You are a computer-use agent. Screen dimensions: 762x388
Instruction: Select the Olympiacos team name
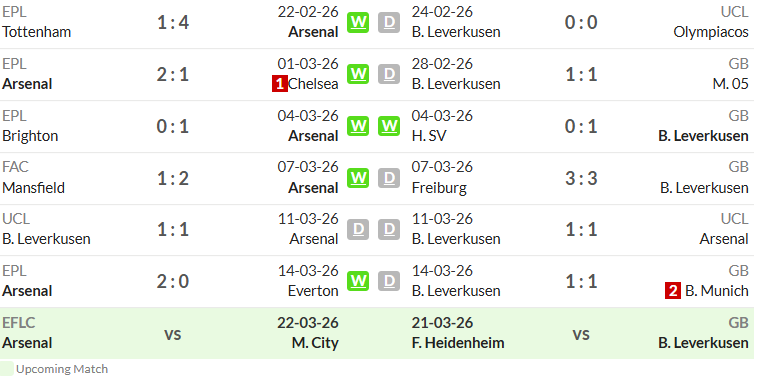point(710,32)
